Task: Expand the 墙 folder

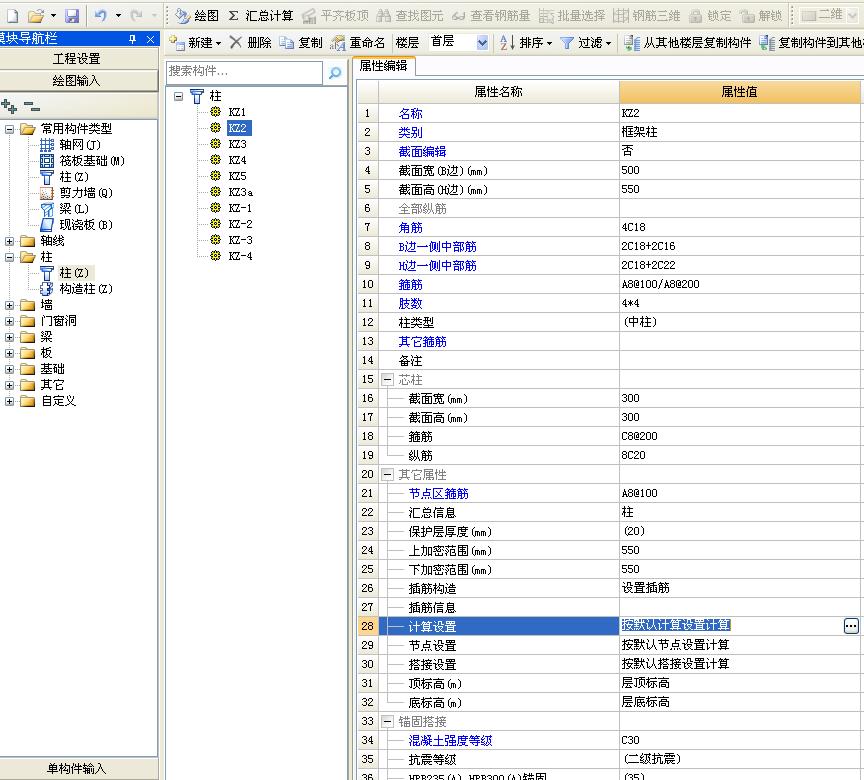Action: pyautogui.click(x=9, y=305)
